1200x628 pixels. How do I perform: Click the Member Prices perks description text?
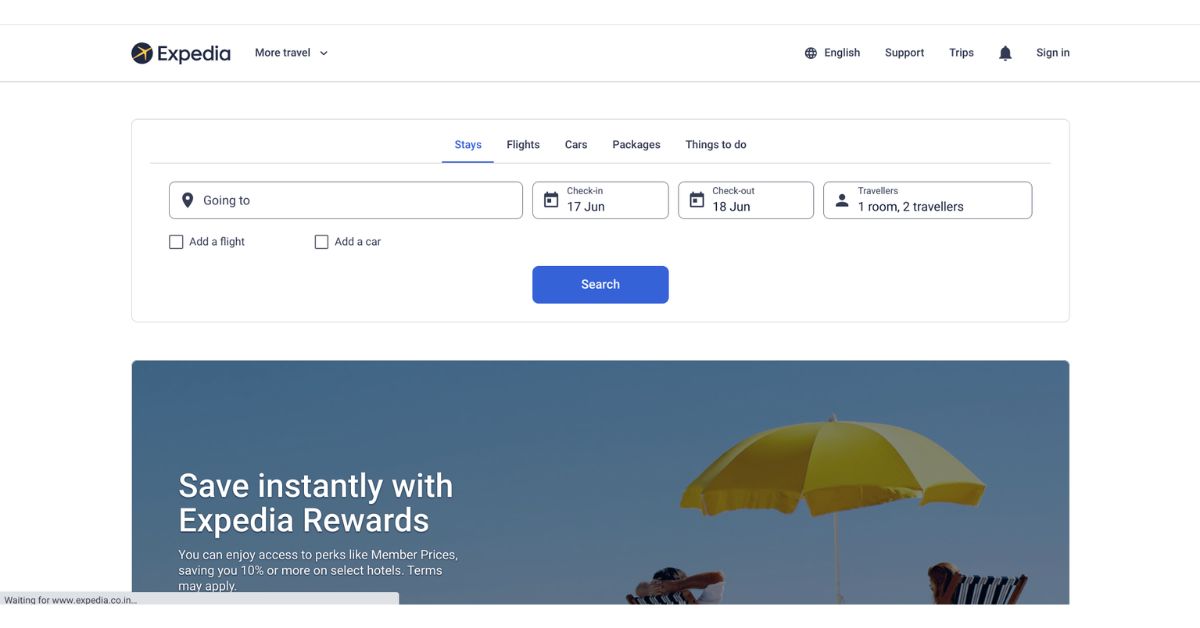(x=318, y=570)
